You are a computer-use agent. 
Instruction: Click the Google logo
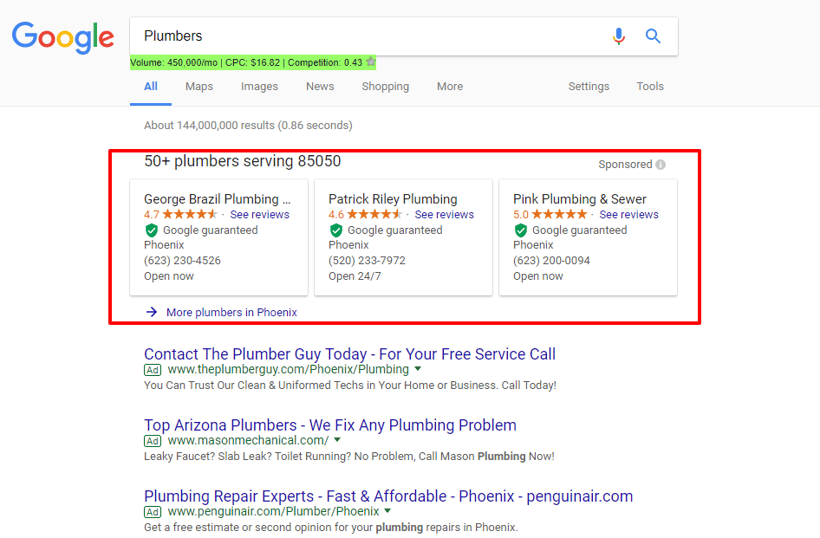[x=63, y=38]
